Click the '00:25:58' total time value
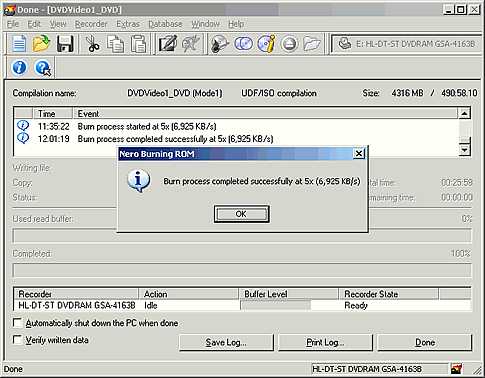Screen dimensions: 485x378 [x=457, y=183]
